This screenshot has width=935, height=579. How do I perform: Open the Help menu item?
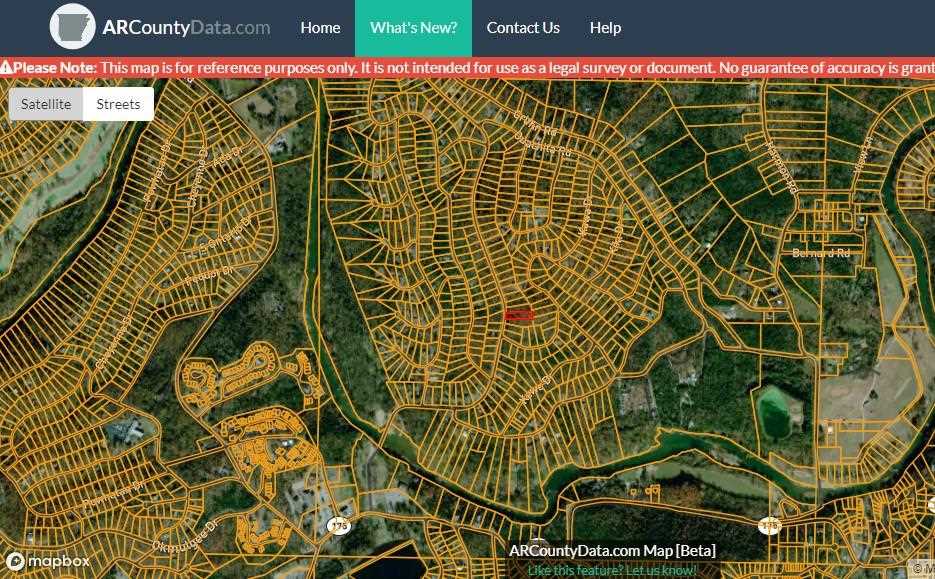coord(605,28)
